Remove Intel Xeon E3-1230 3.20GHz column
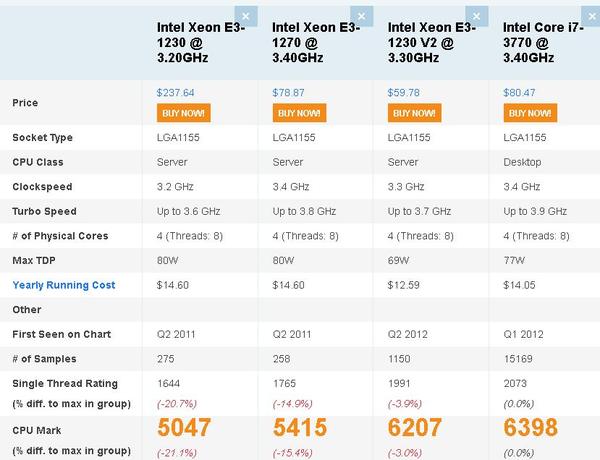This screenshot has height=460, width=600. click(249, 13)
